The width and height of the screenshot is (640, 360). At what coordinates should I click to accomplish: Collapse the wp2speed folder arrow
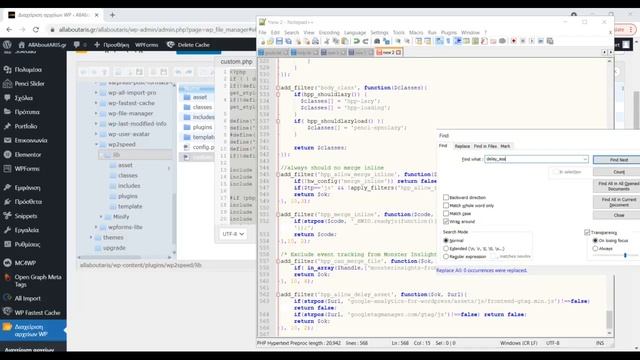pos(96,144)
